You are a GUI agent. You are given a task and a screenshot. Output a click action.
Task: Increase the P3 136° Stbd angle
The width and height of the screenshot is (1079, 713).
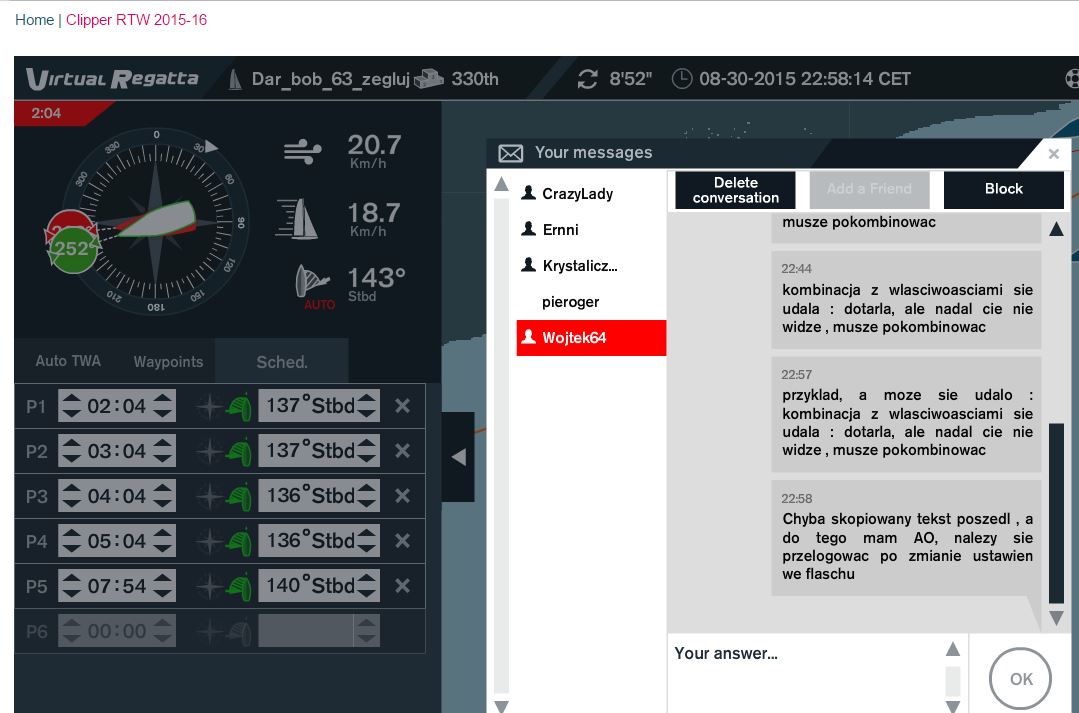pyautogui.click(x=367, y=488)
